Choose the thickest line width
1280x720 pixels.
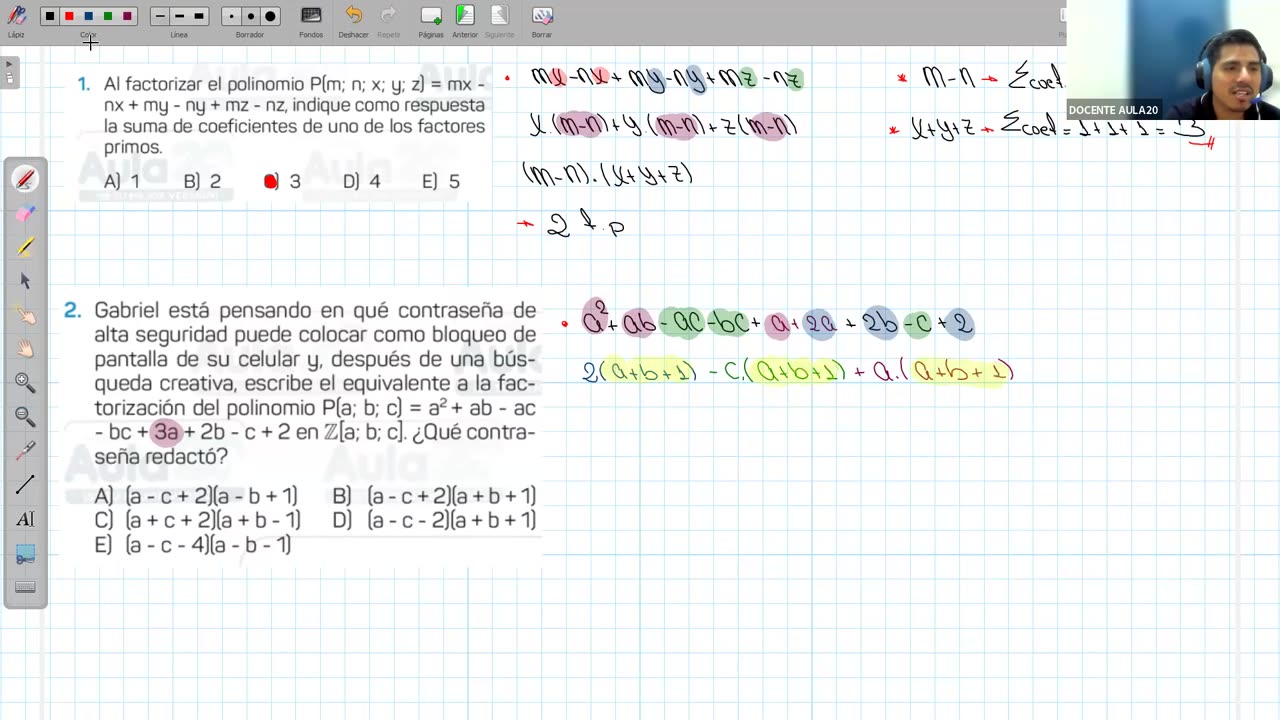tap(198, 16)
